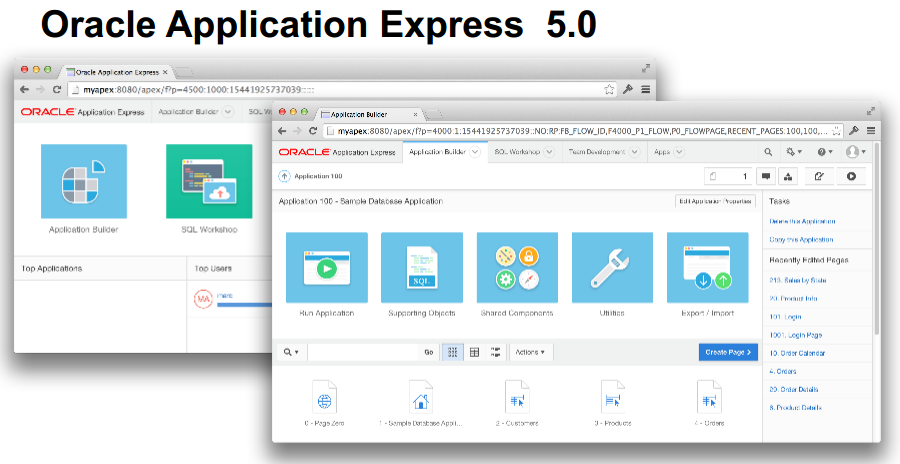
Task: Expand the Team Development menu arrow
Action: click(x=634, y=152)
